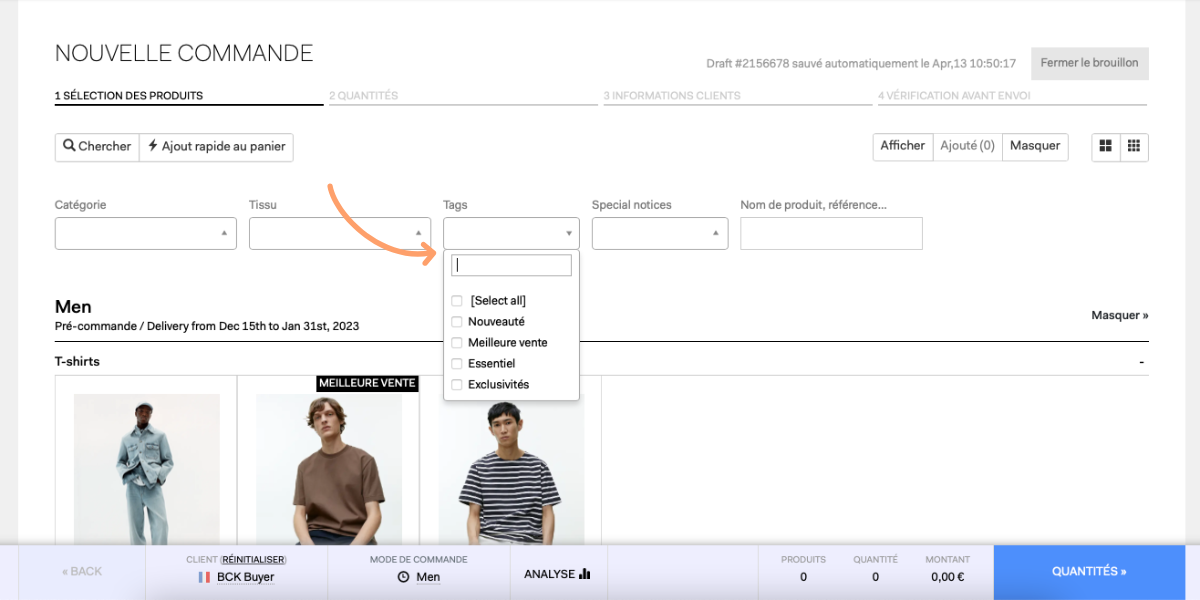Open the brown T-shirt product thumbnail
The height and width of the screenshot is (600, 1200).
tap(329, 469)
